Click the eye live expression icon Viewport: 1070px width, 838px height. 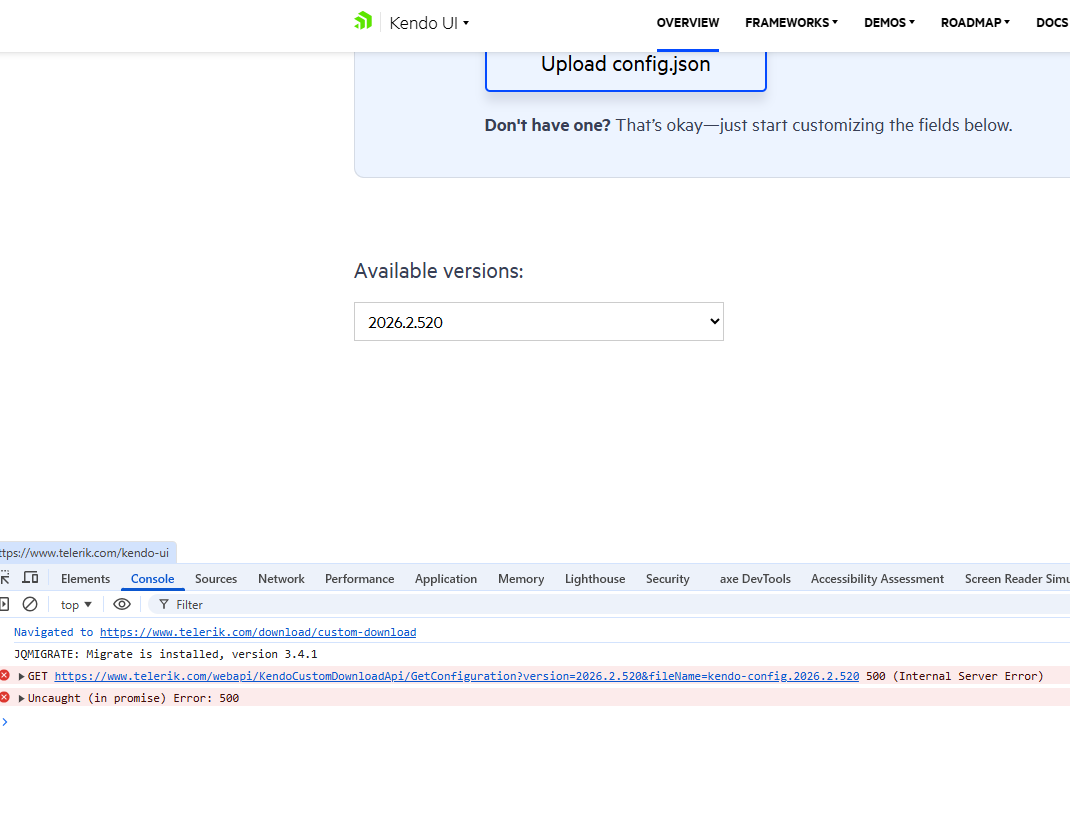tap(121, 604)
